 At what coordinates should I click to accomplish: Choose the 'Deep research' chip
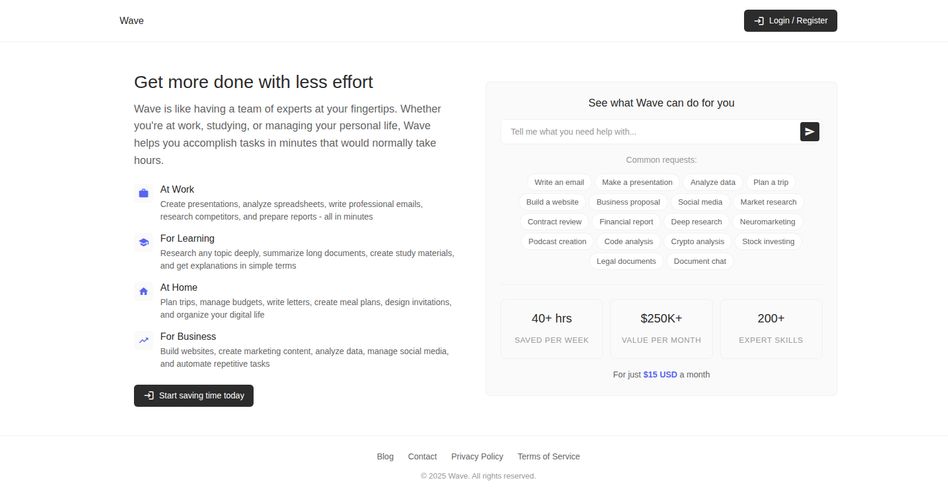[x=696, y=222]
